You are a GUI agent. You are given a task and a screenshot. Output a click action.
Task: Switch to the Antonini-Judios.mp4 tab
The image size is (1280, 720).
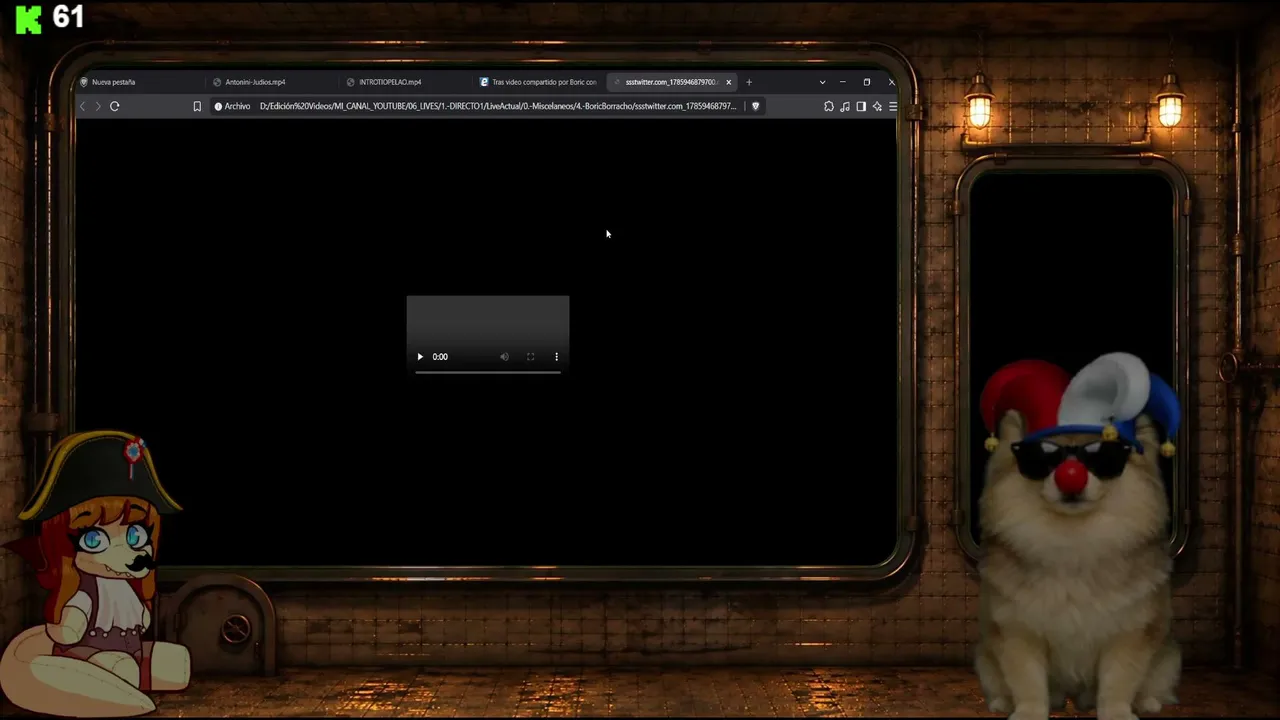coord(273,82)
